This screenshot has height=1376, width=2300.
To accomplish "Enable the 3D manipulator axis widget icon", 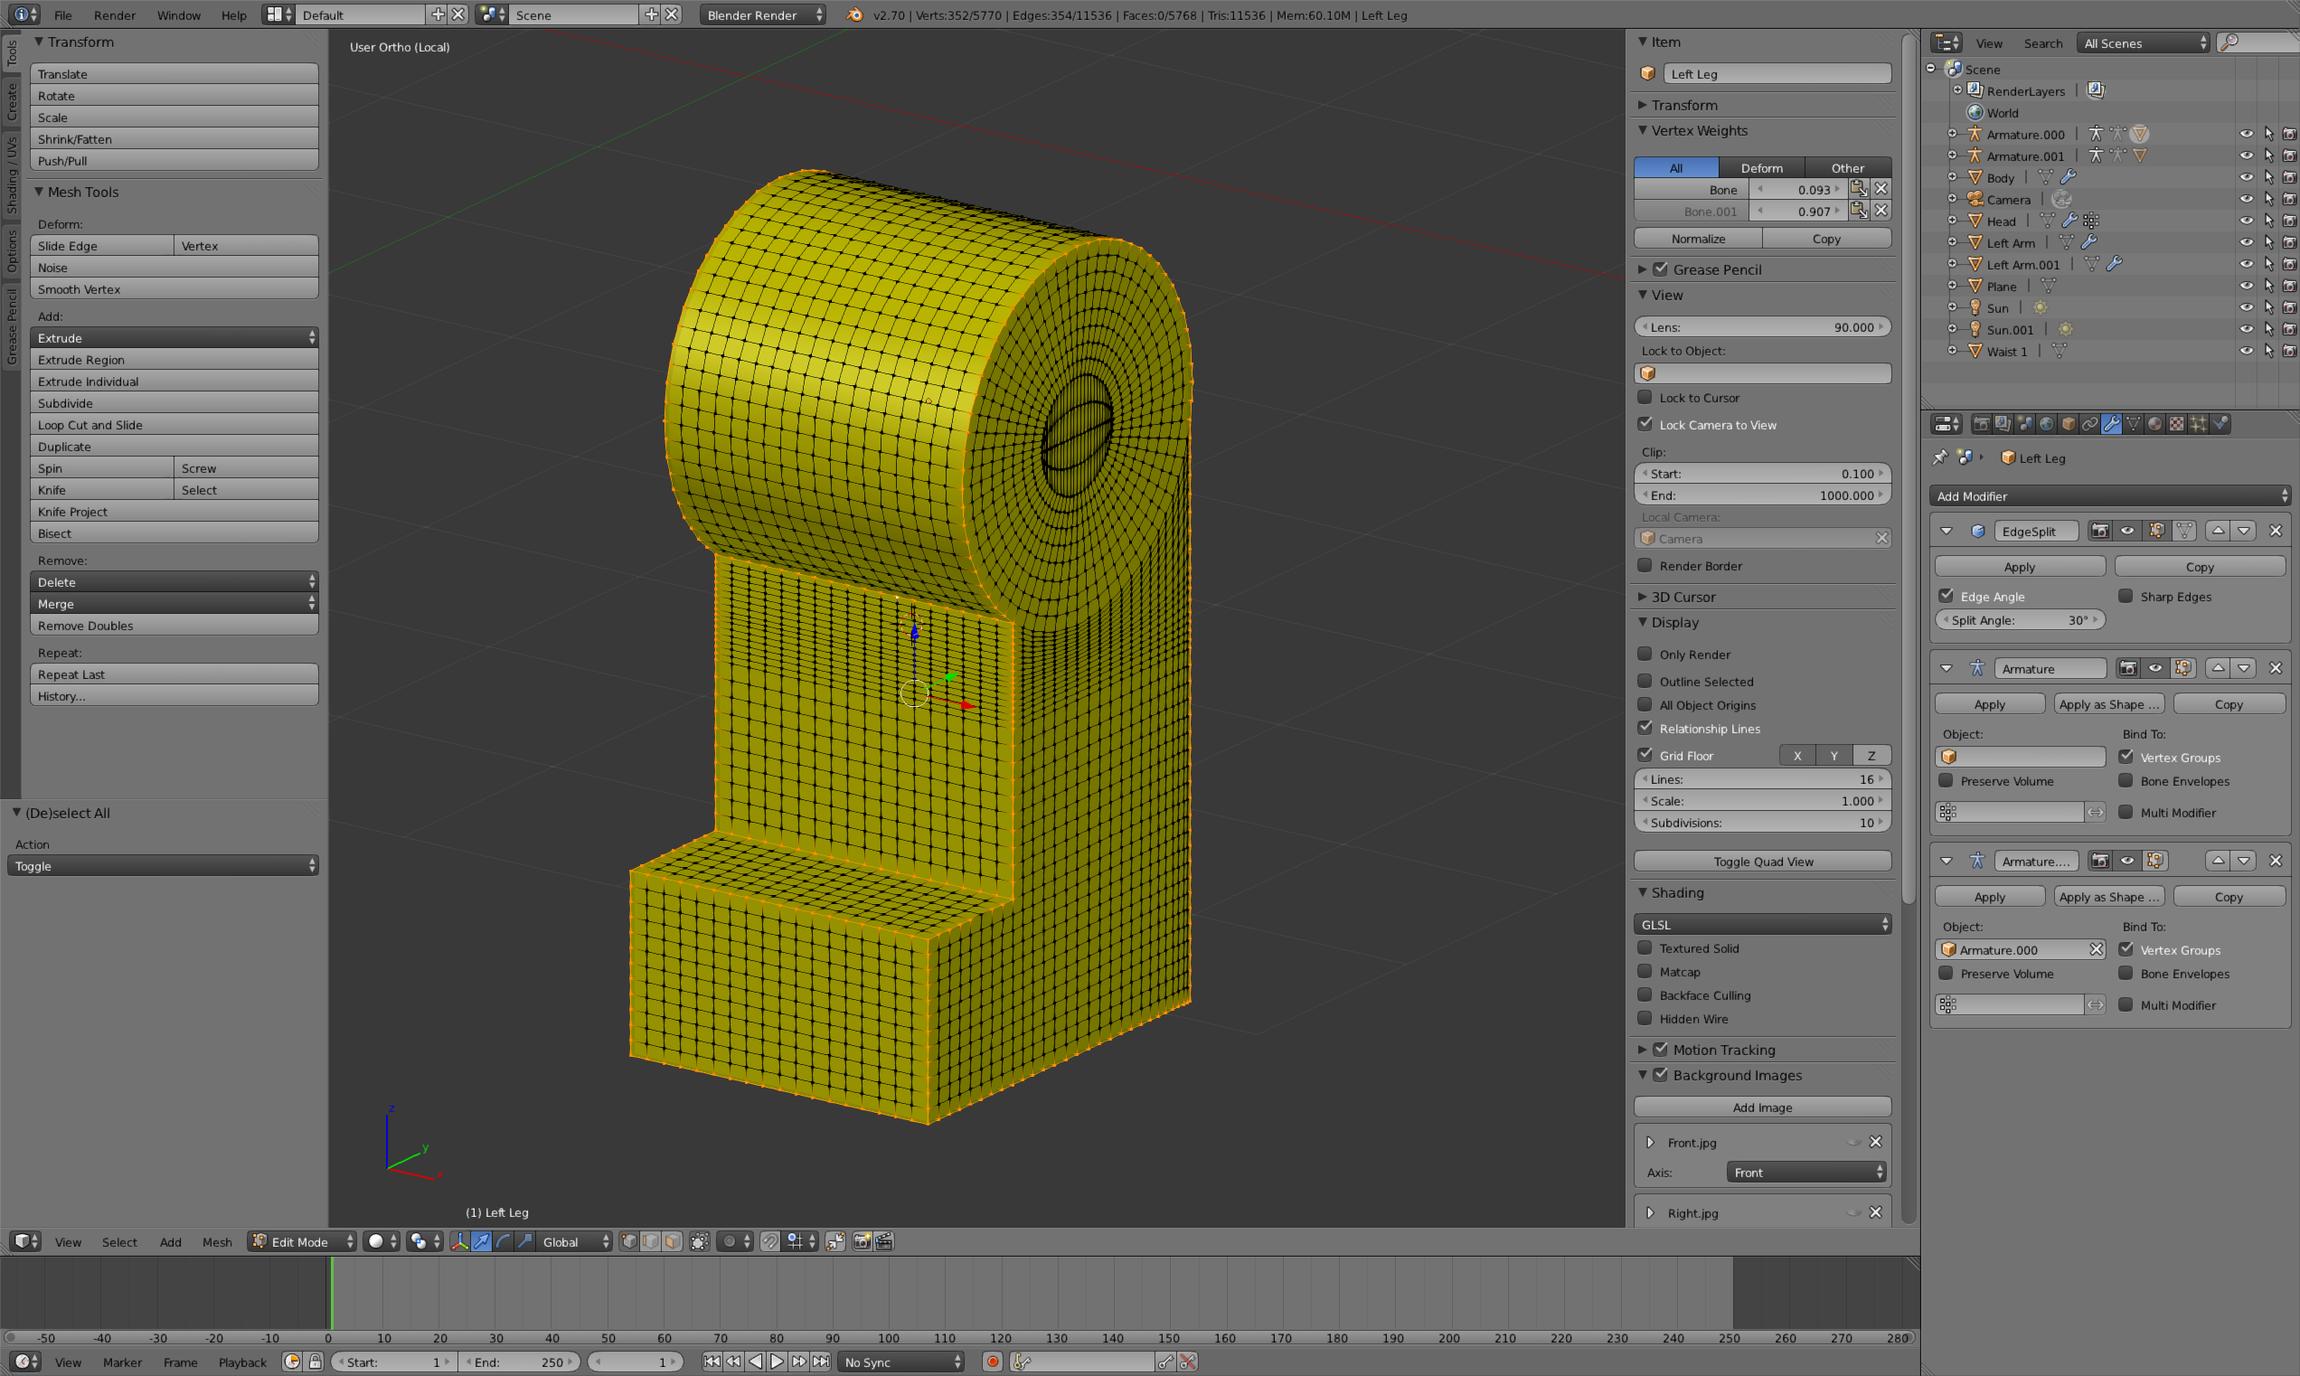I will 459,1241.
